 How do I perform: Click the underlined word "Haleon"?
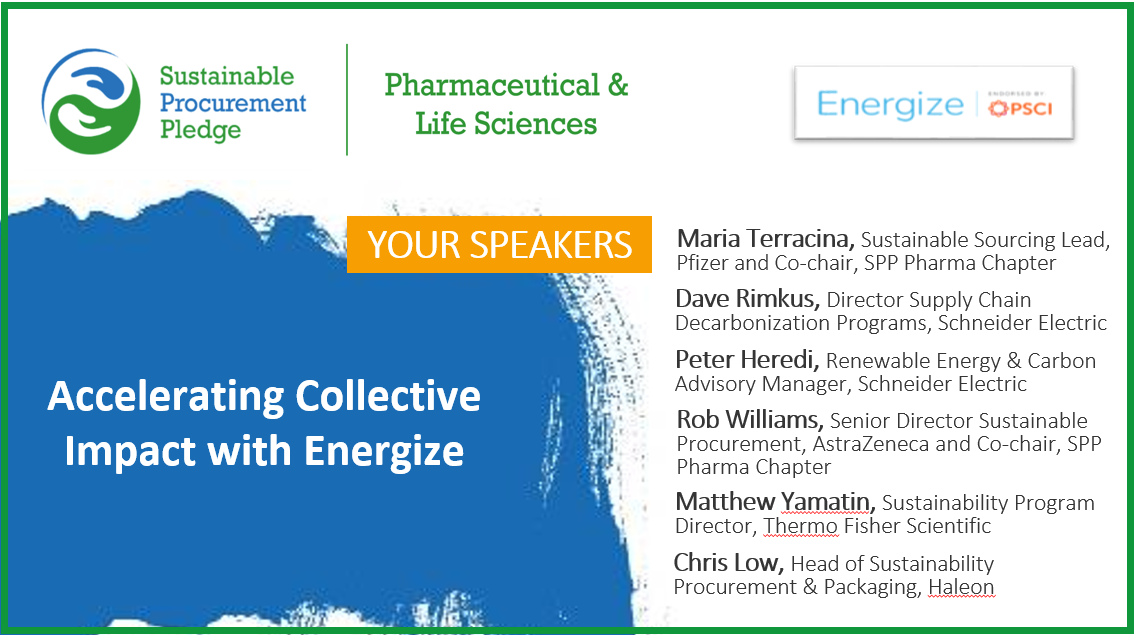tap(961, 587)
